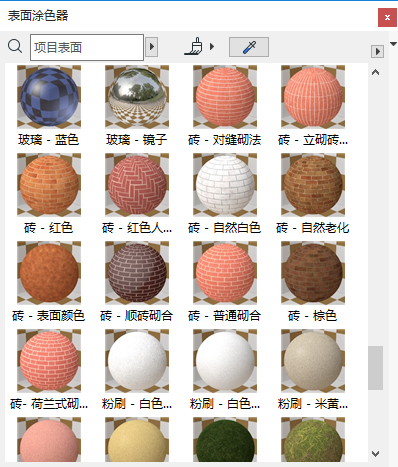Screen dimensions: 398x467
Task: Open the small panel menu triangle
Action: pos(393,44)
